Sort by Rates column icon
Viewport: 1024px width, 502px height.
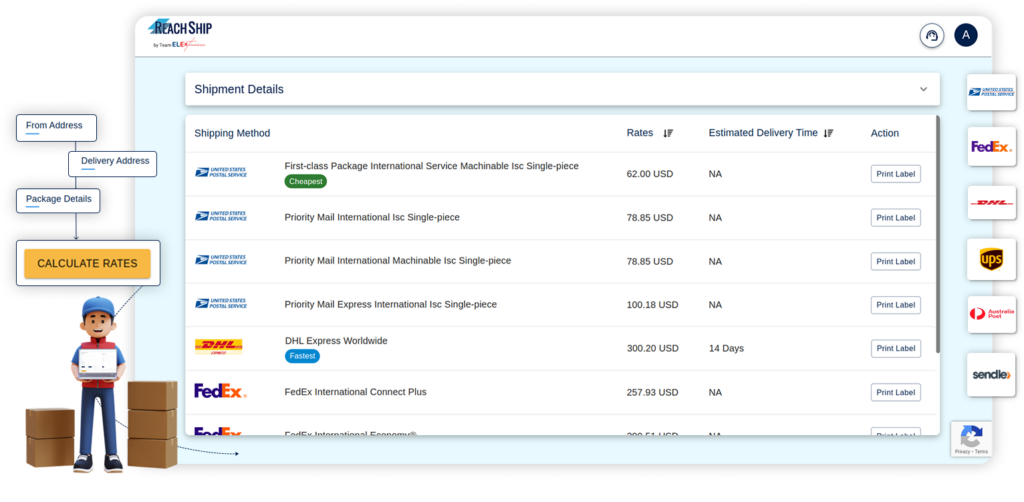pos(668,133)
